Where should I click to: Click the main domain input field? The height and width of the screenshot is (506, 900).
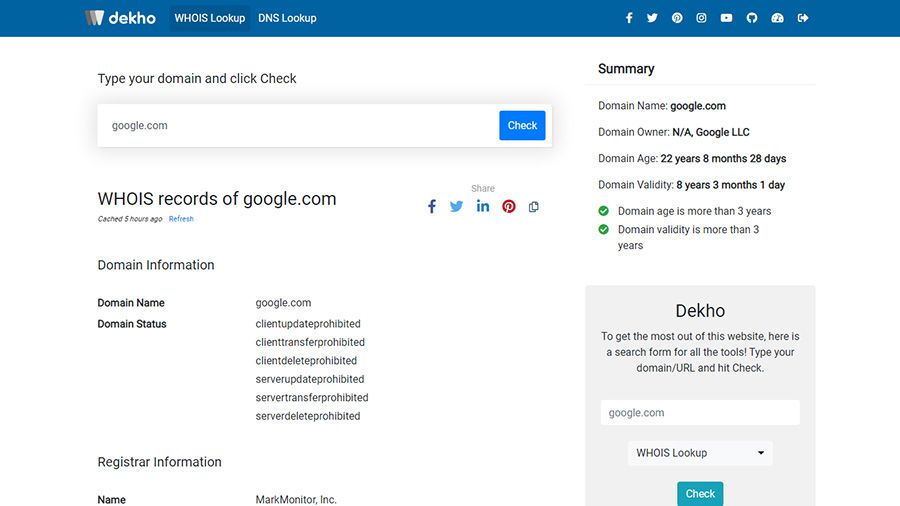[x=300, y=126]
